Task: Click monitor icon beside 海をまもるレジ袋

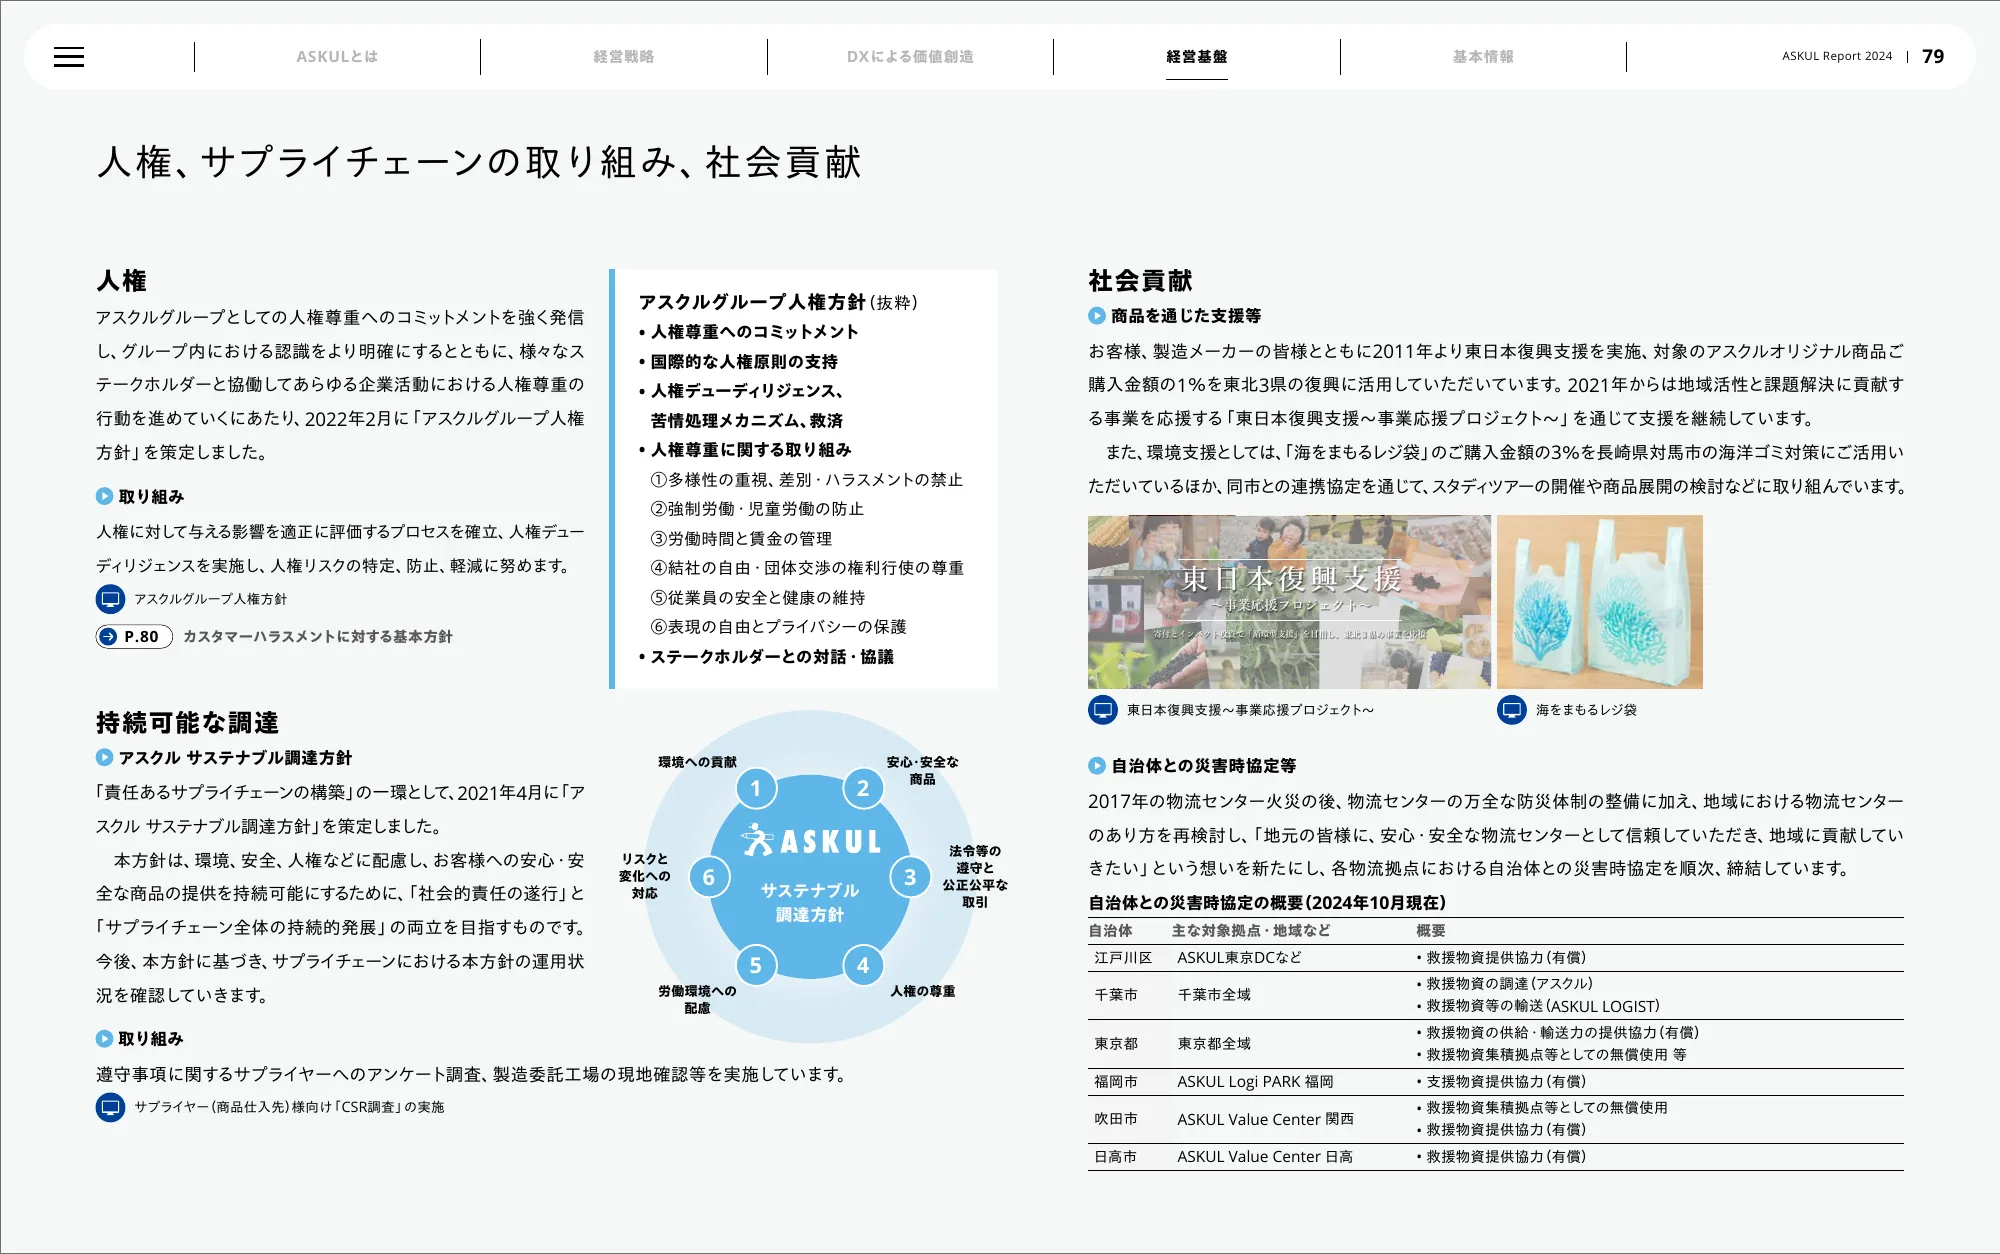Action: coord(1511,710)
